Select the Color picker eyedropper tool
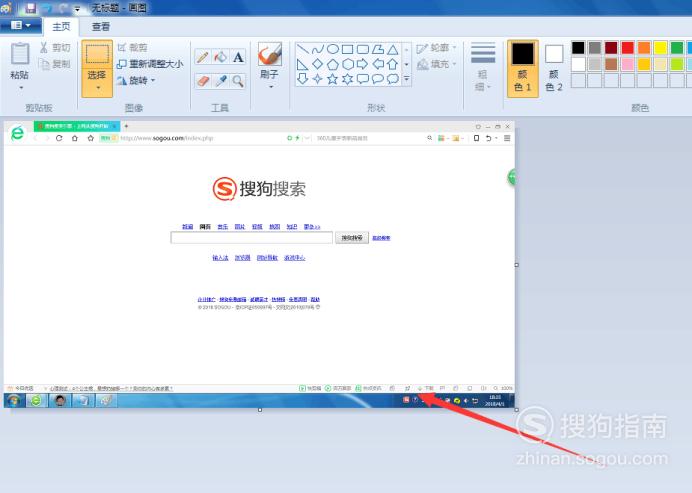Image resolution: width=692 pixels, height=493 pixels. [x=221, y=81]
